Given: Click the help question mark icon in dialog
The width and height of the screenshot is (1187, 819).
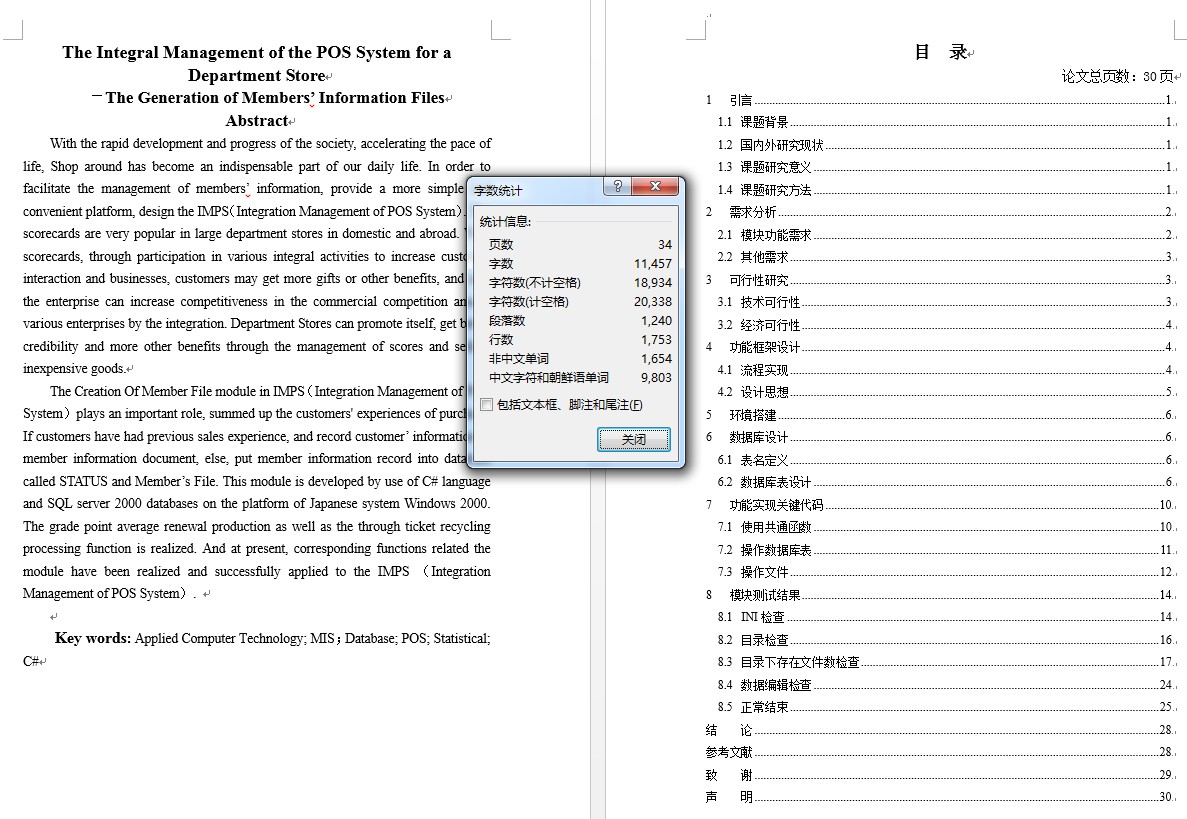Looking at the screenshot, I should 617,186.
